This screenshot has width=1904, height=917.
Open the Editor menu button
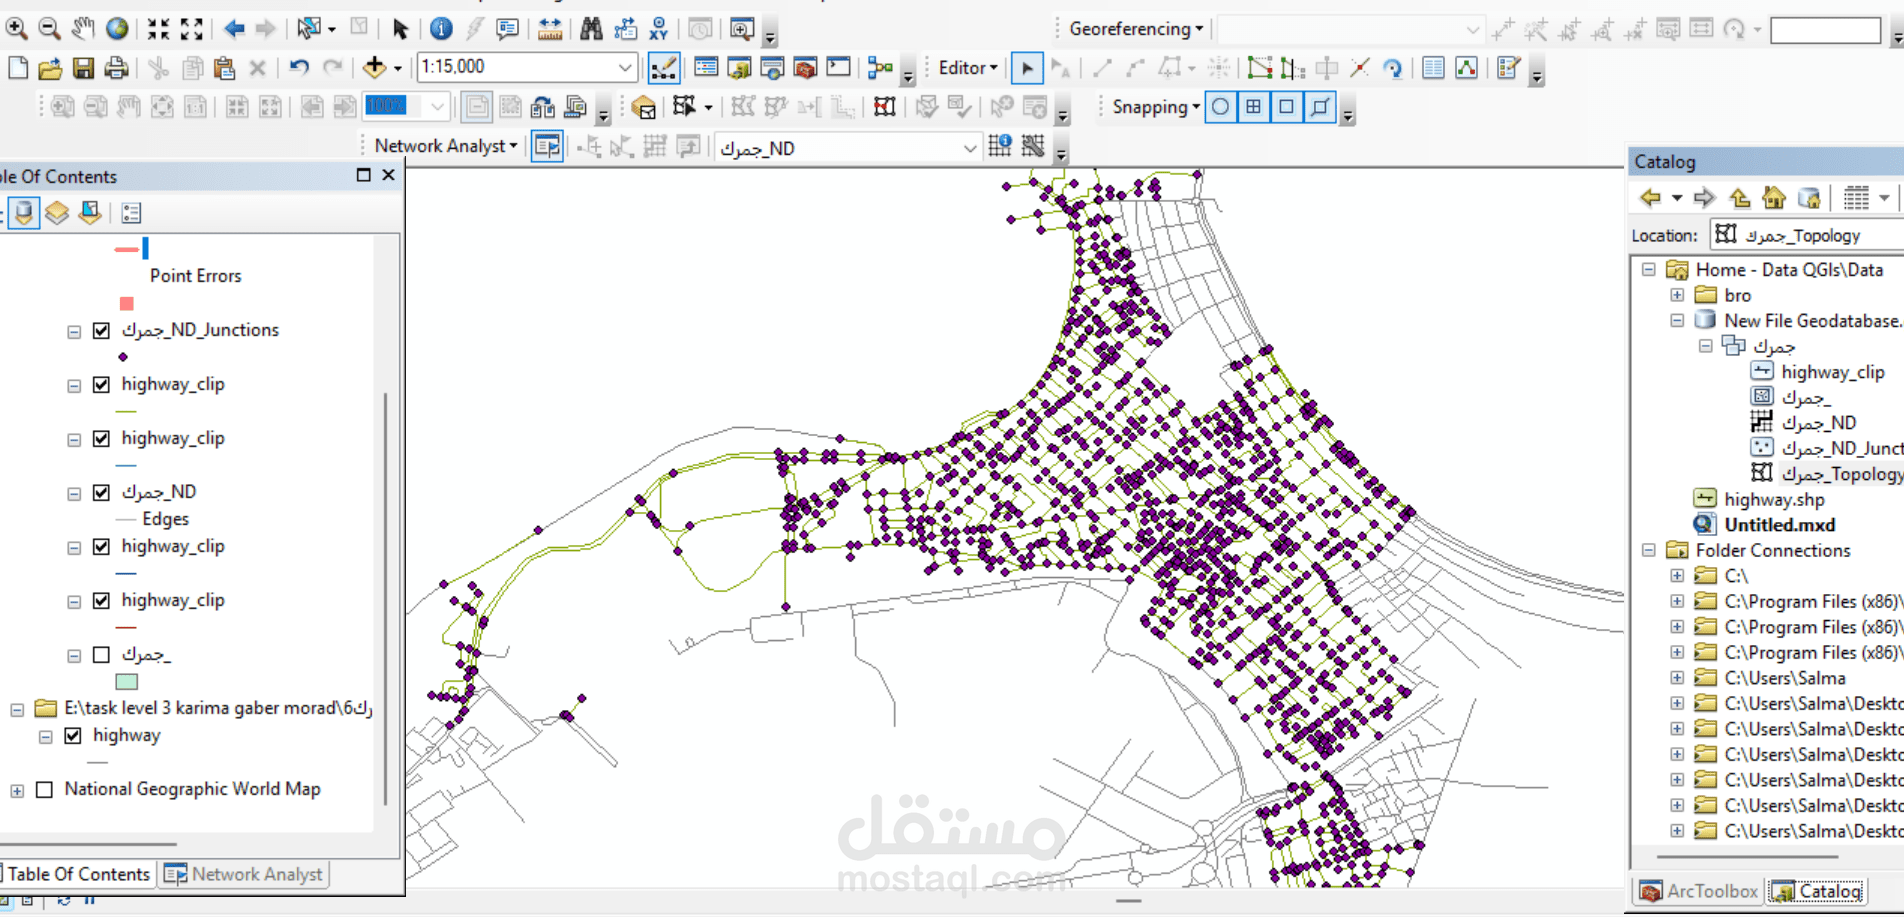[x=968, y=68]
